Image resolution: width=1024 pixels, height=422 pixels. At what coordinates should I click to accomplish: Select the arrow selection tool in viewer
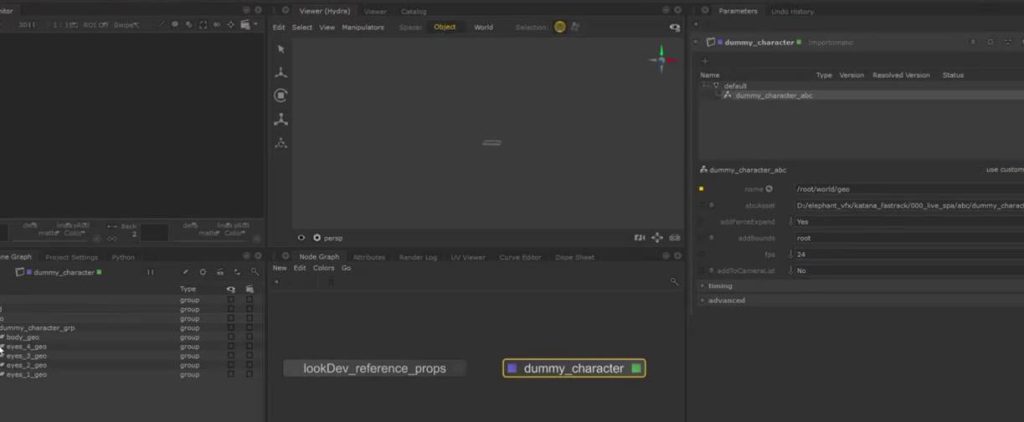[281, 48]
